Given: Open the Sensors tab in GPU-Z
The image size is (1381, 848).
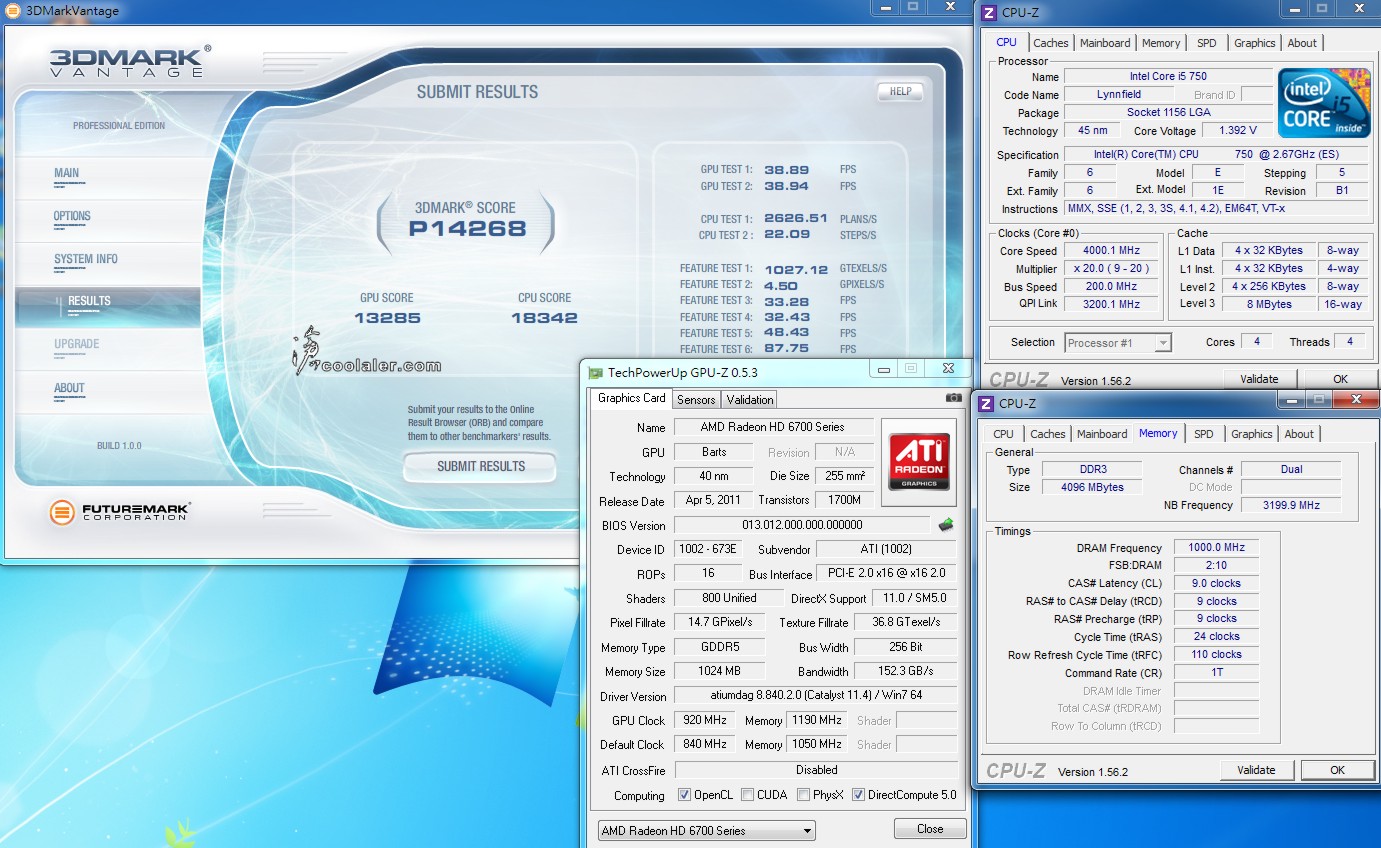Looking at the screenshot, I should pos(696,399).
